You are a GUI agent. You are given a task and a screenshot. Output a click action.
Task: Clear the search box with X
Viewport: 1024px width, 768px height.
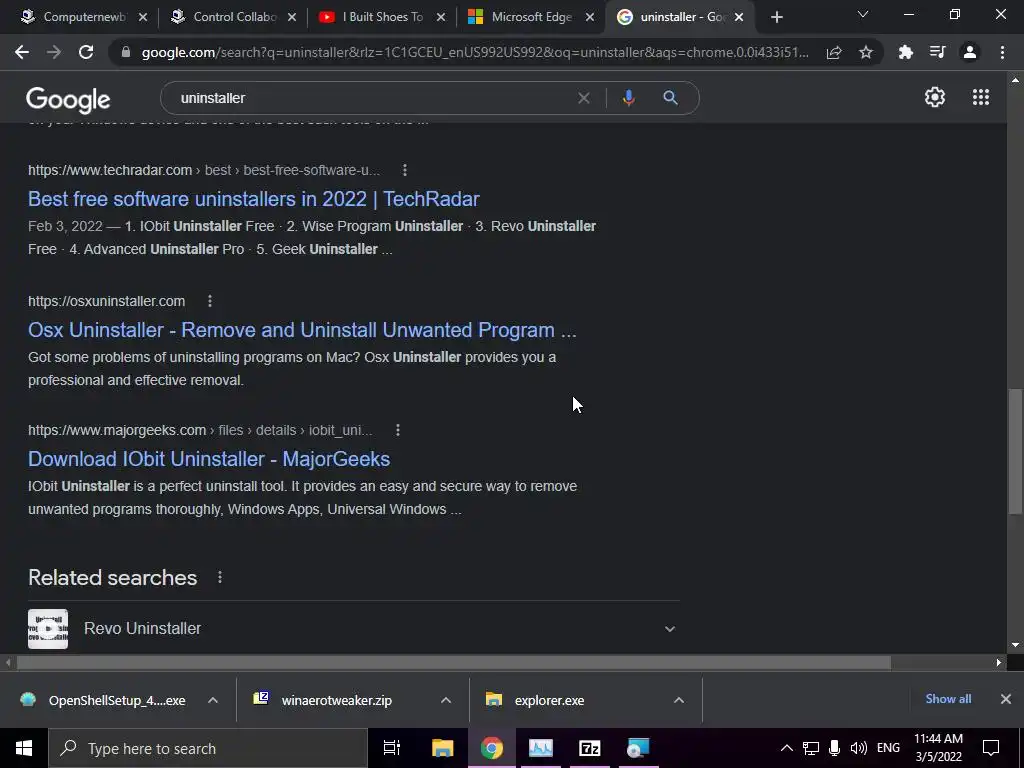pyautogui.click(x=584, y=98)
